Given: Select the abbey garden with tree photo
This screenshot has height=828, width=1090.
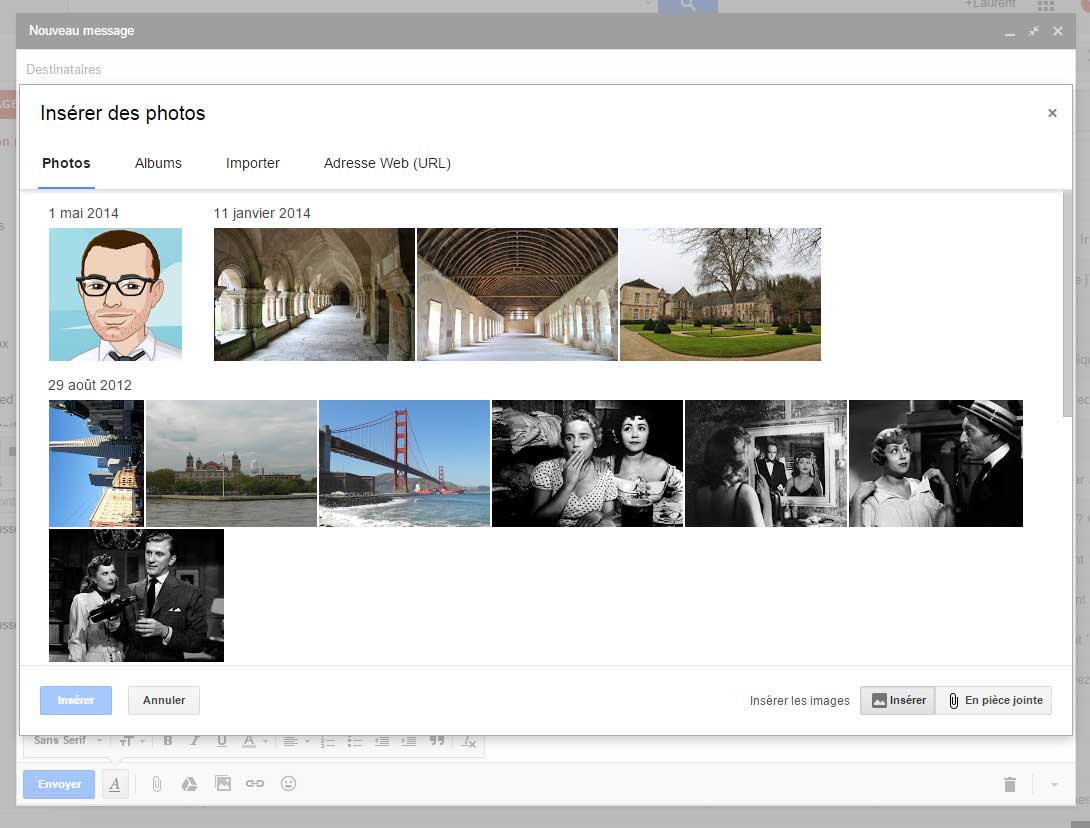Looking at the screenshot, I should 720,294.
